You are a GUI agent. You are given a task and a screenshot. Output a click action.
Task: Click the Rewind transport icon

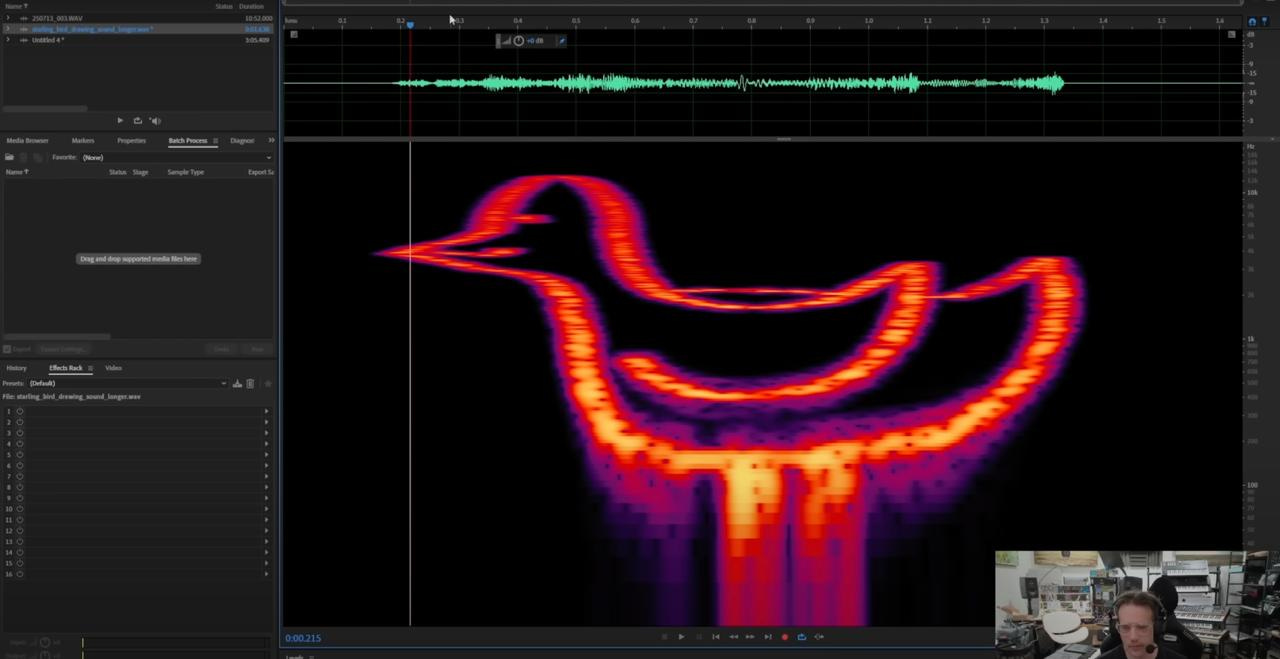(733, 637)
